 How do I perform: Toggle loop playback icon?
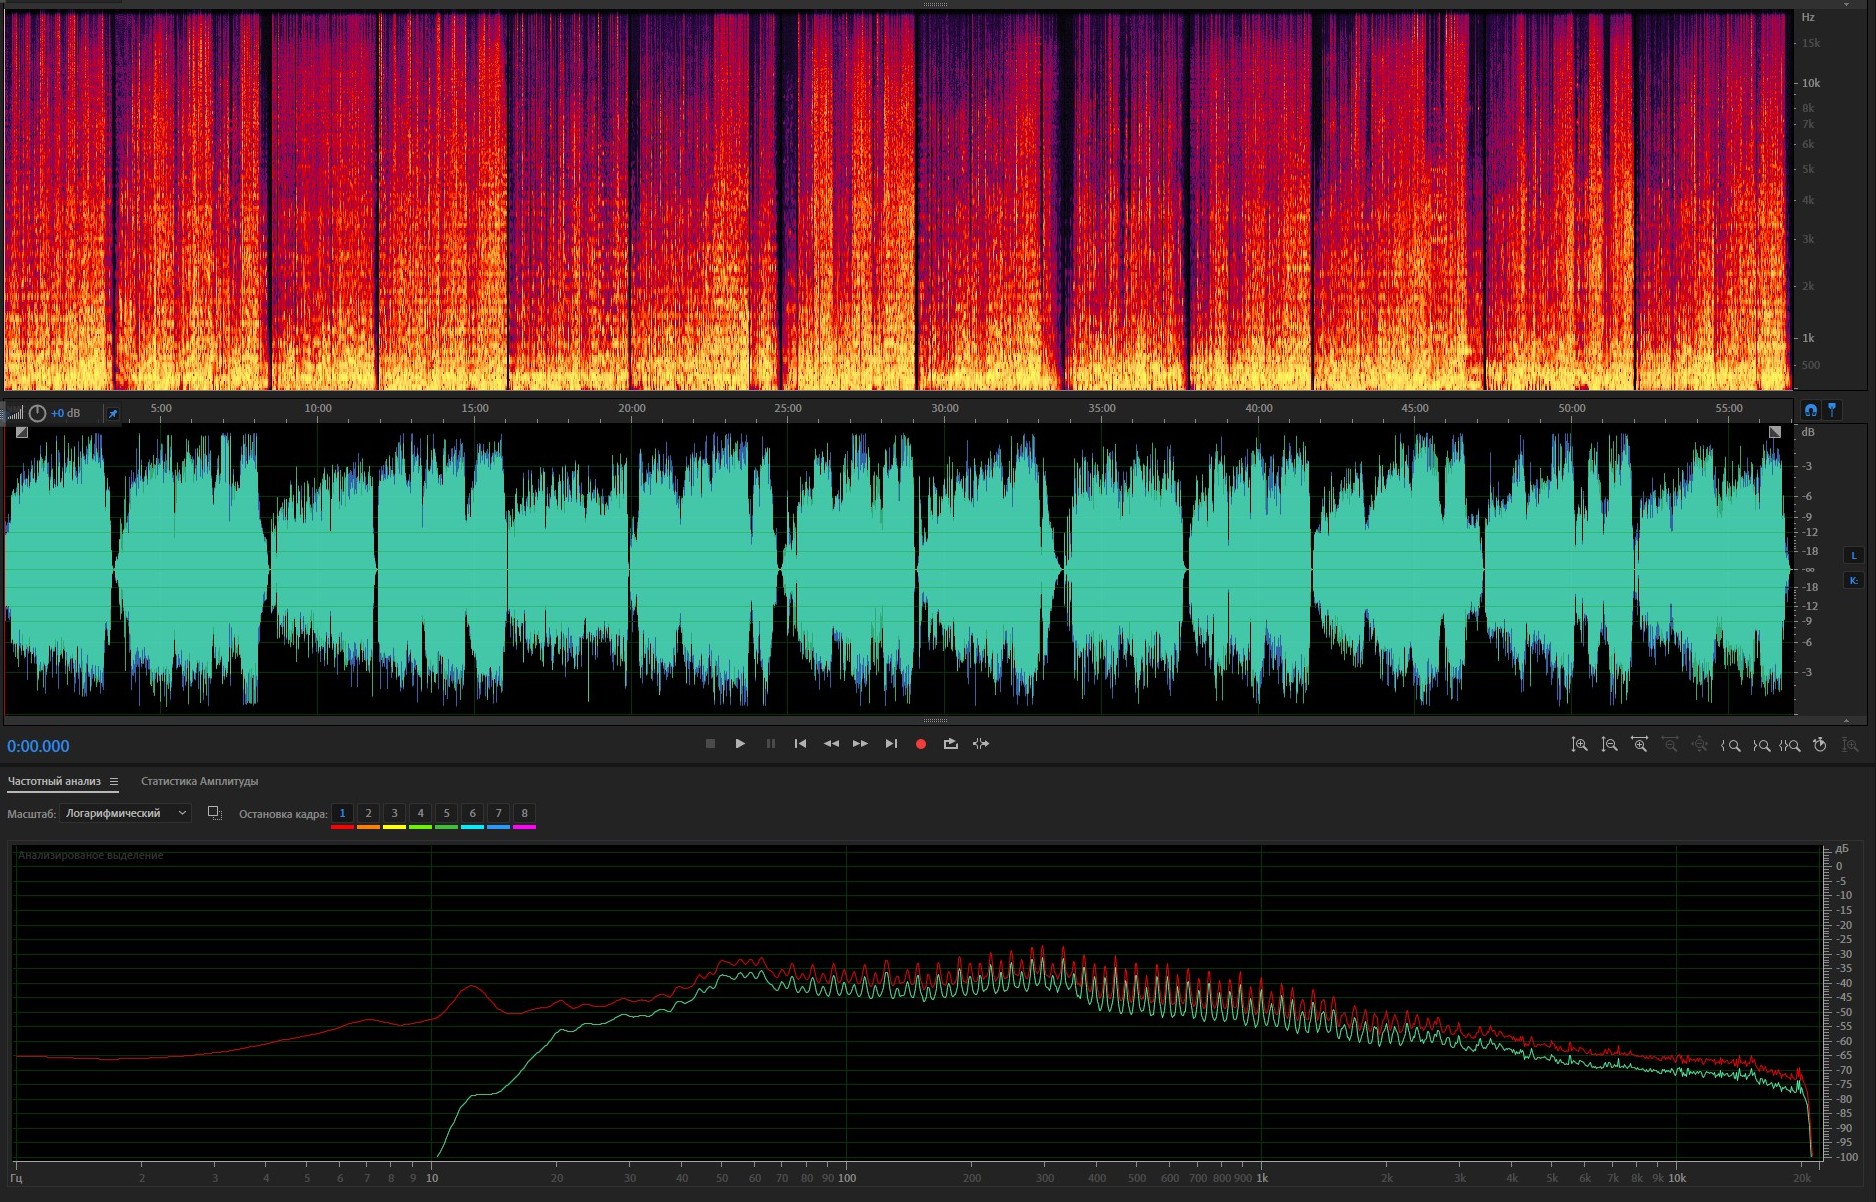coord(950,744)
